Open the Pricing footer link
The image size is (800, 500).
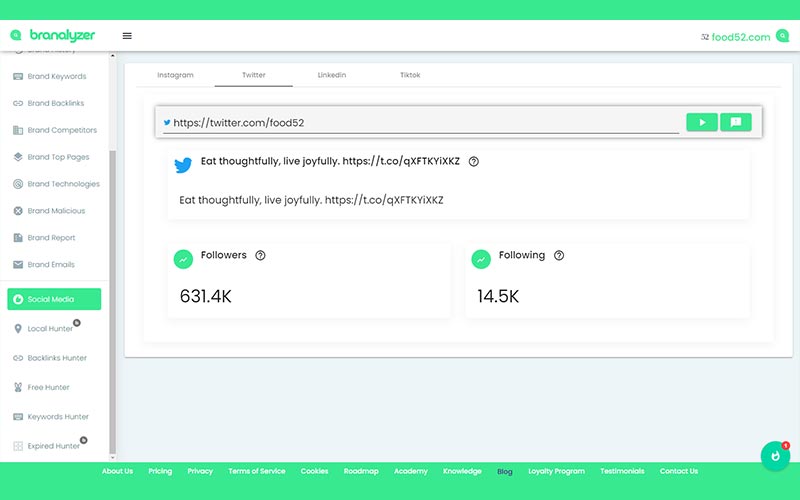pyautogui.click(x=160, y=471)
